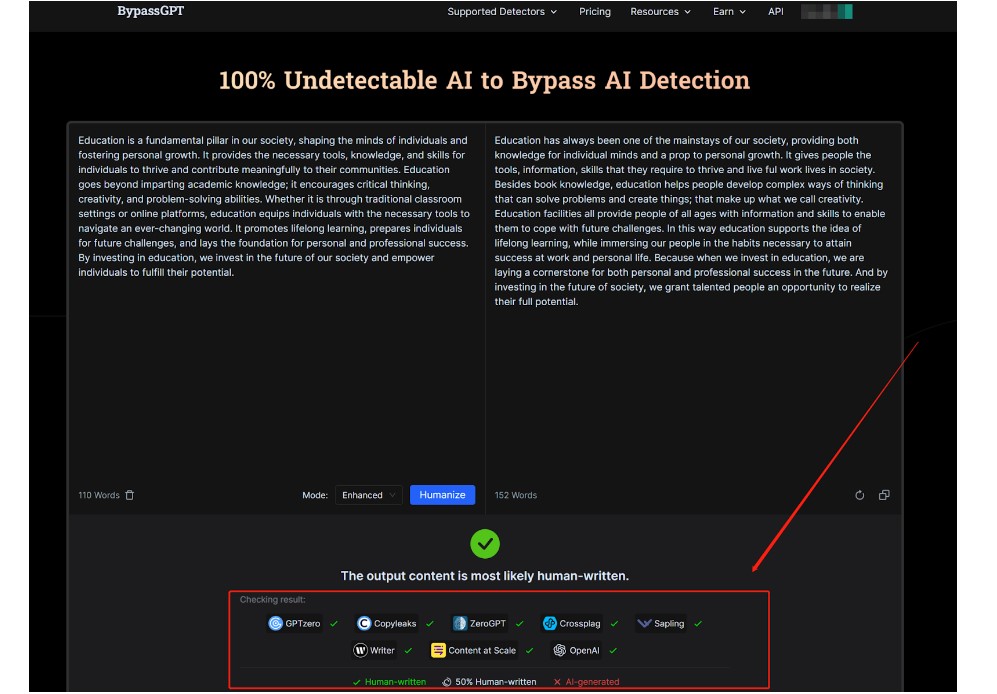Click the input text area
Screen dimensions: 997x694
tap(275, 305)
